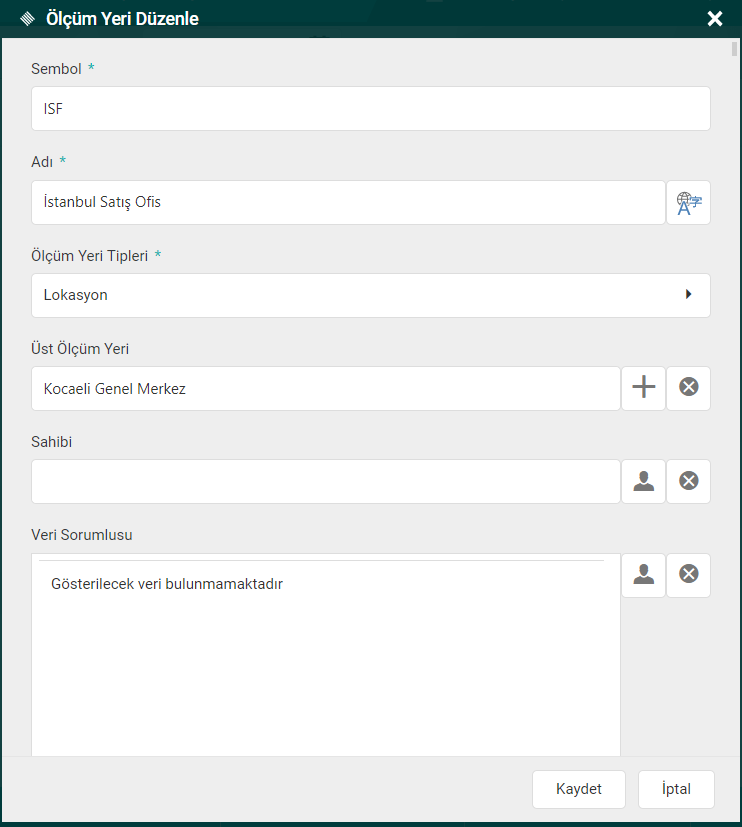Expand the arrow in the Lokasyon field
The height and width of the screenshot is (827, 742).
point(688,295)
